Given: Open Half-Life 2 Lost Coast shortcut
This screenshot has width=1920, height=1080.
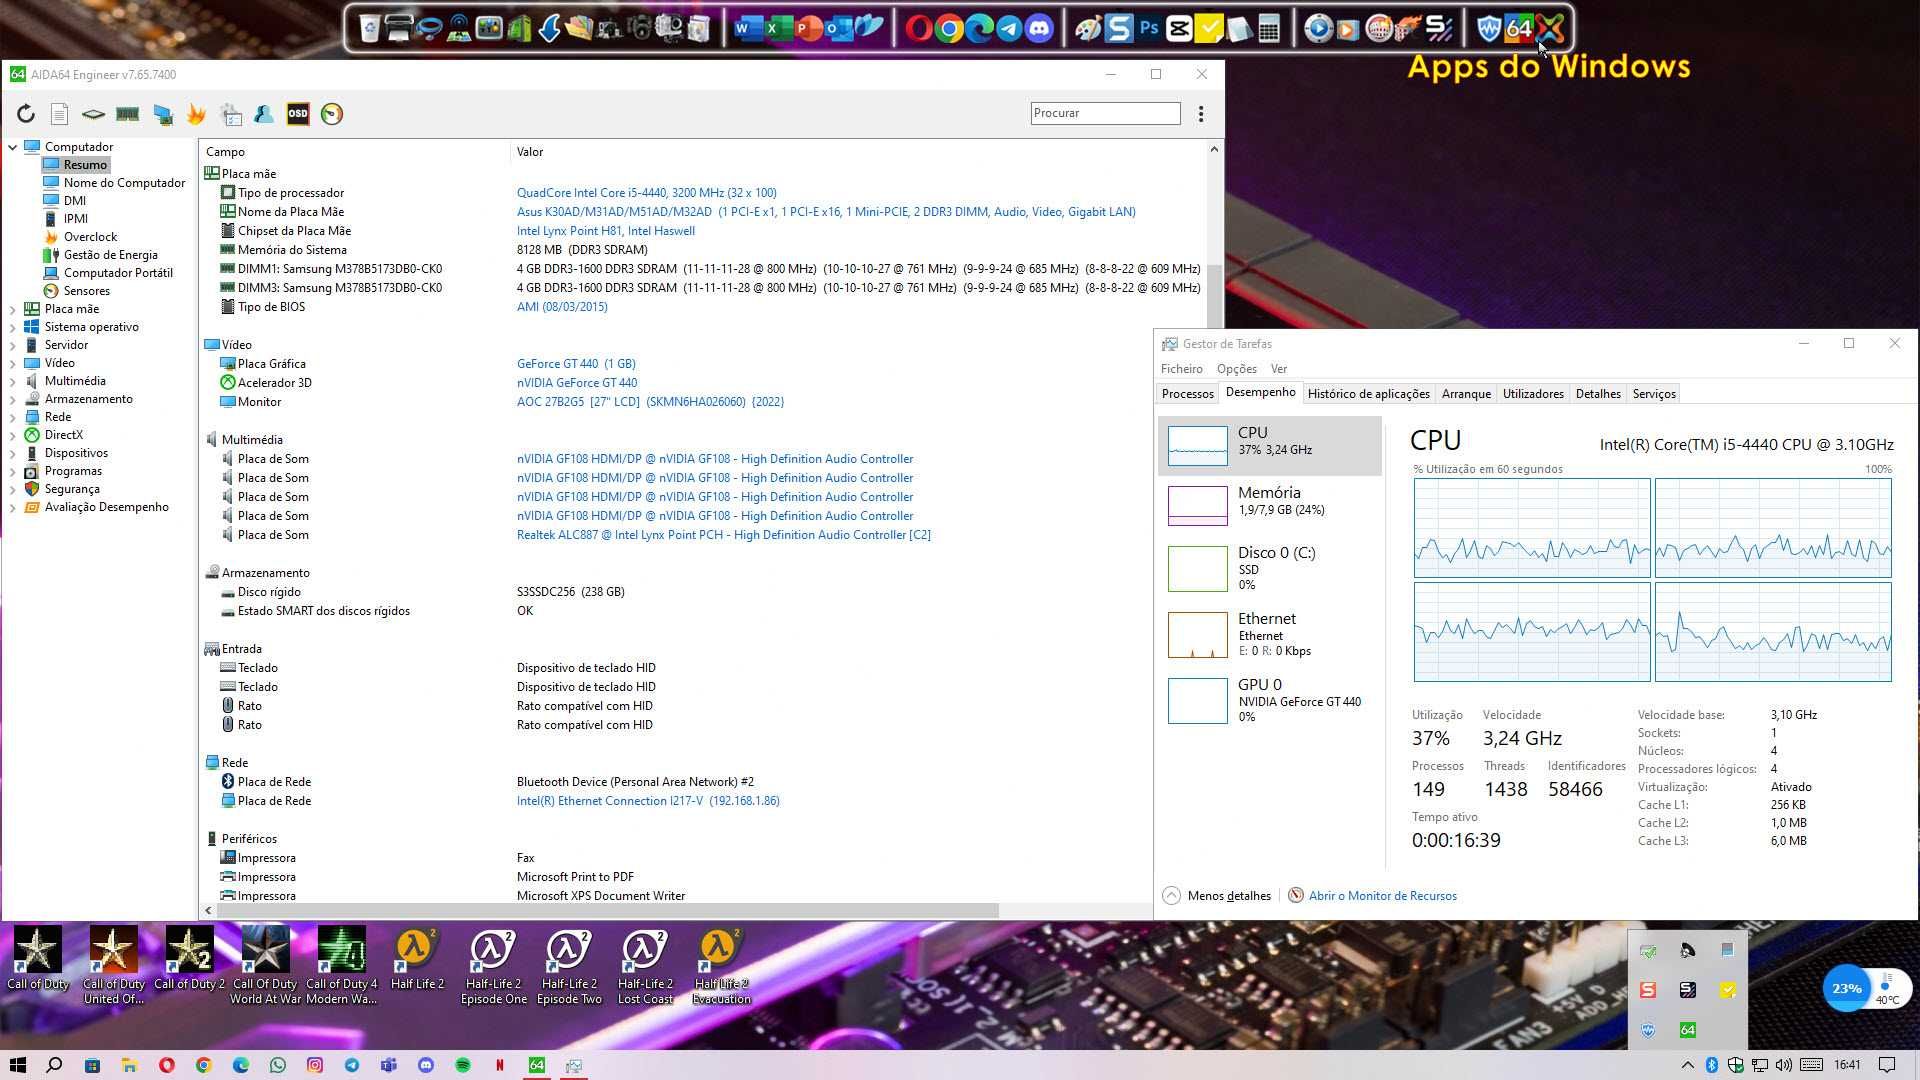Looking at the screenshot, I should click(x=645, y=966).
